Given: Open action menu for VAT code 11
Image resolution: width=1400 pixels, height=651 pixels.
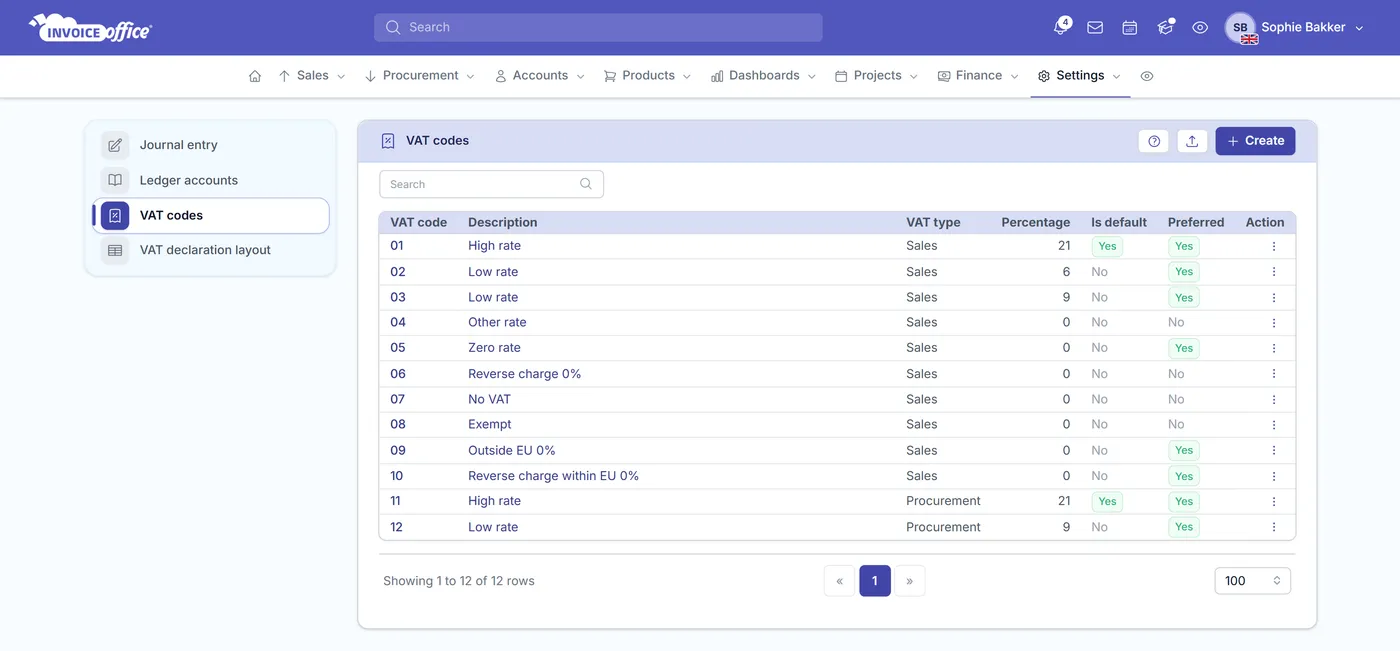Looking at the screenshot, I should point(1274,502).
